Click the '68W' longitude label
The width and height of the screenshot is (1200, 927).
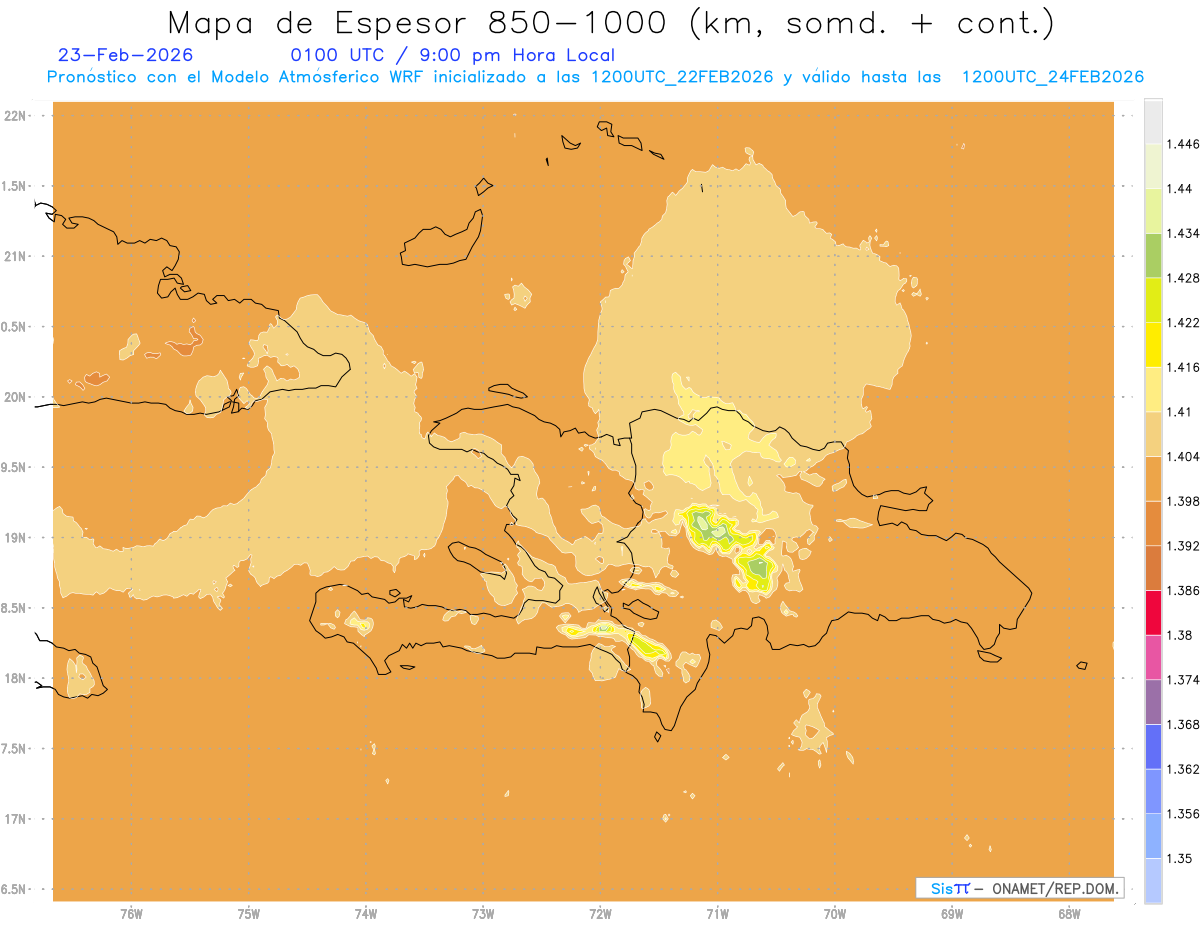(1069, 914)
